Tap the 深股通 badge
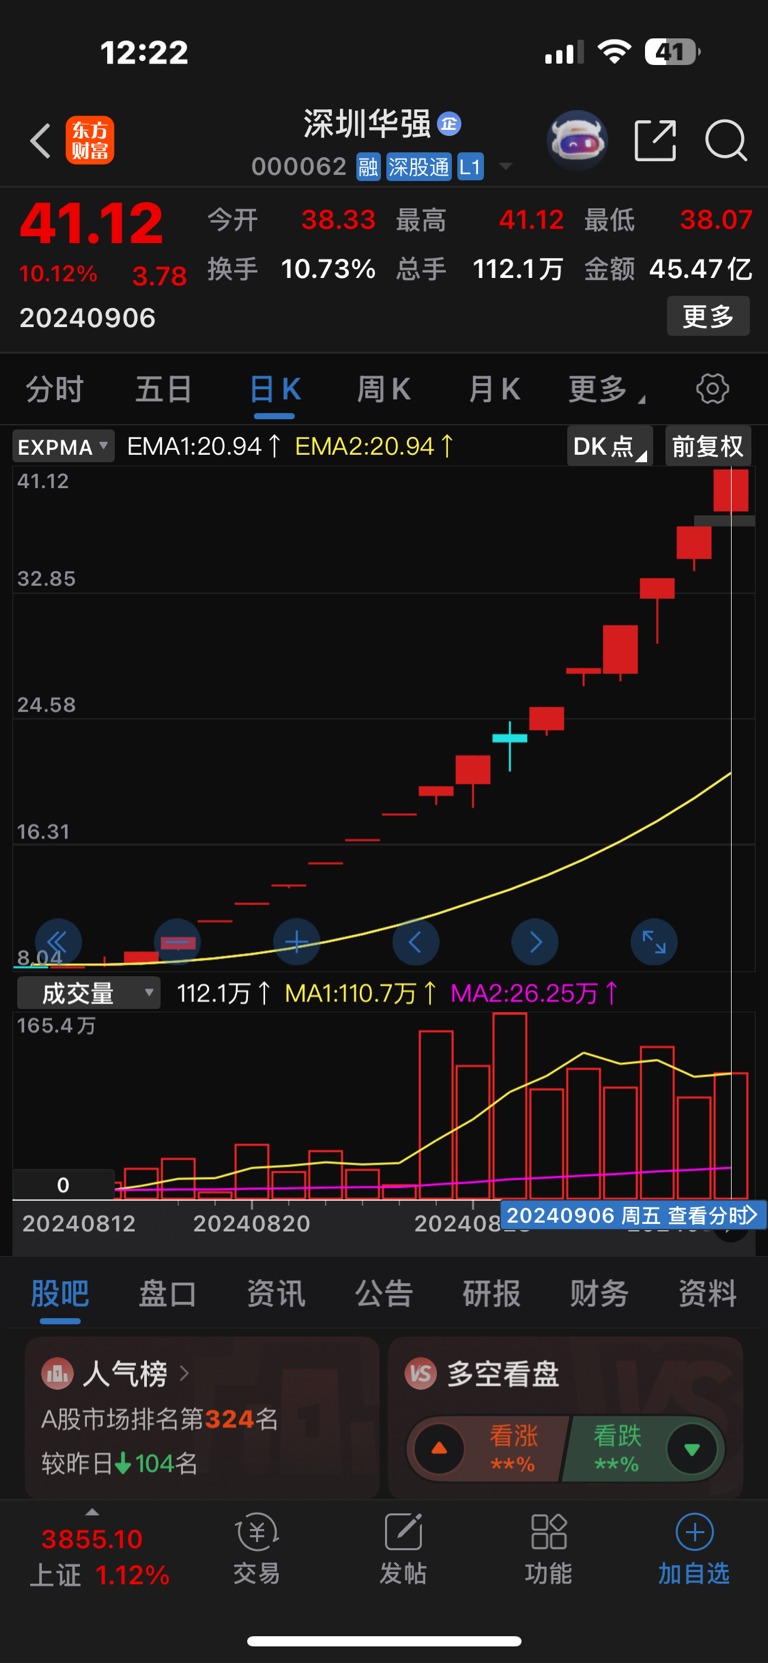Screen dimensions: 768x1663 [x=419, y=167]
